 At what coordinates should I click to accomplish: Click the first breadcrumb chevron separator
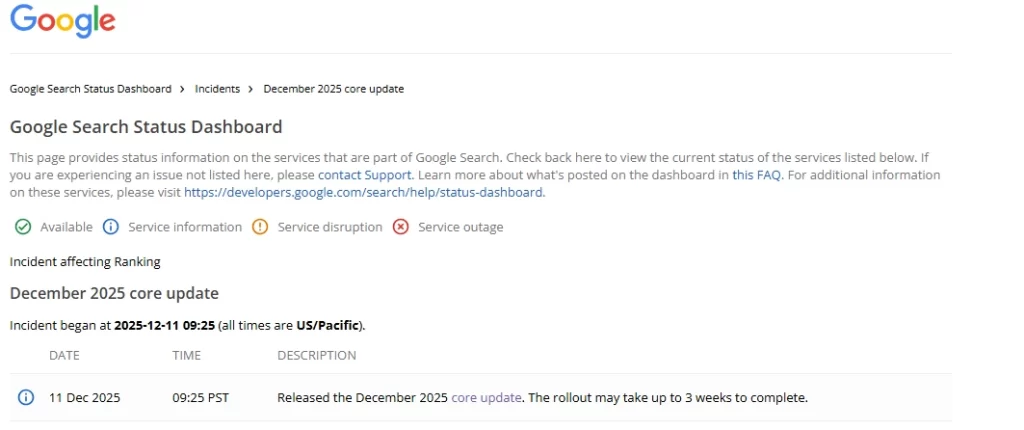click(183, 89)
